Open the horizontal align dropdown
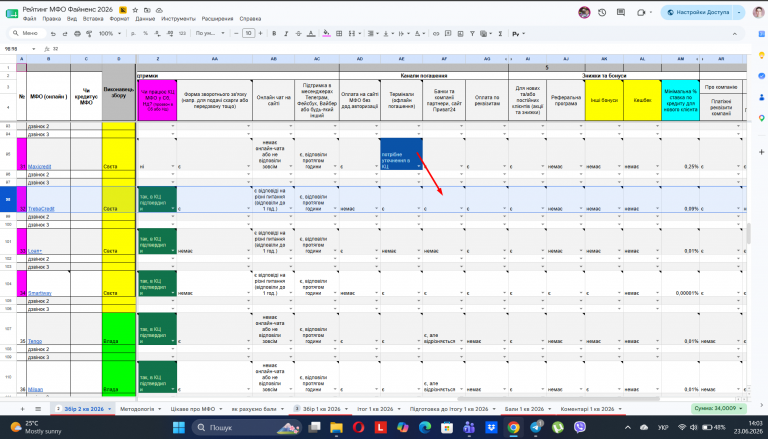This screenshot has height=439, width=768. click(x=372, y=33)
